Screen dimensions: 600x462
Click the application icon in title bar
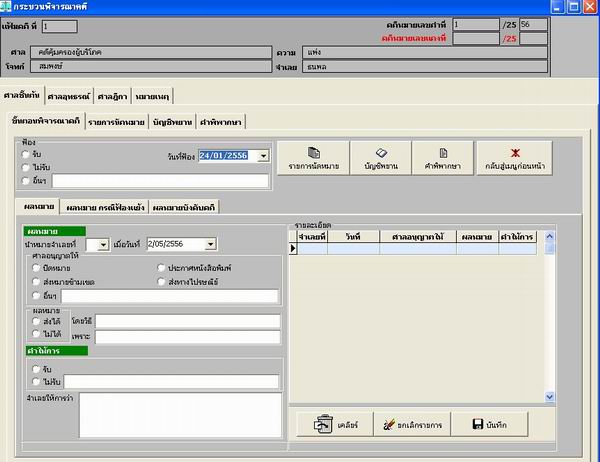point(5,7)
